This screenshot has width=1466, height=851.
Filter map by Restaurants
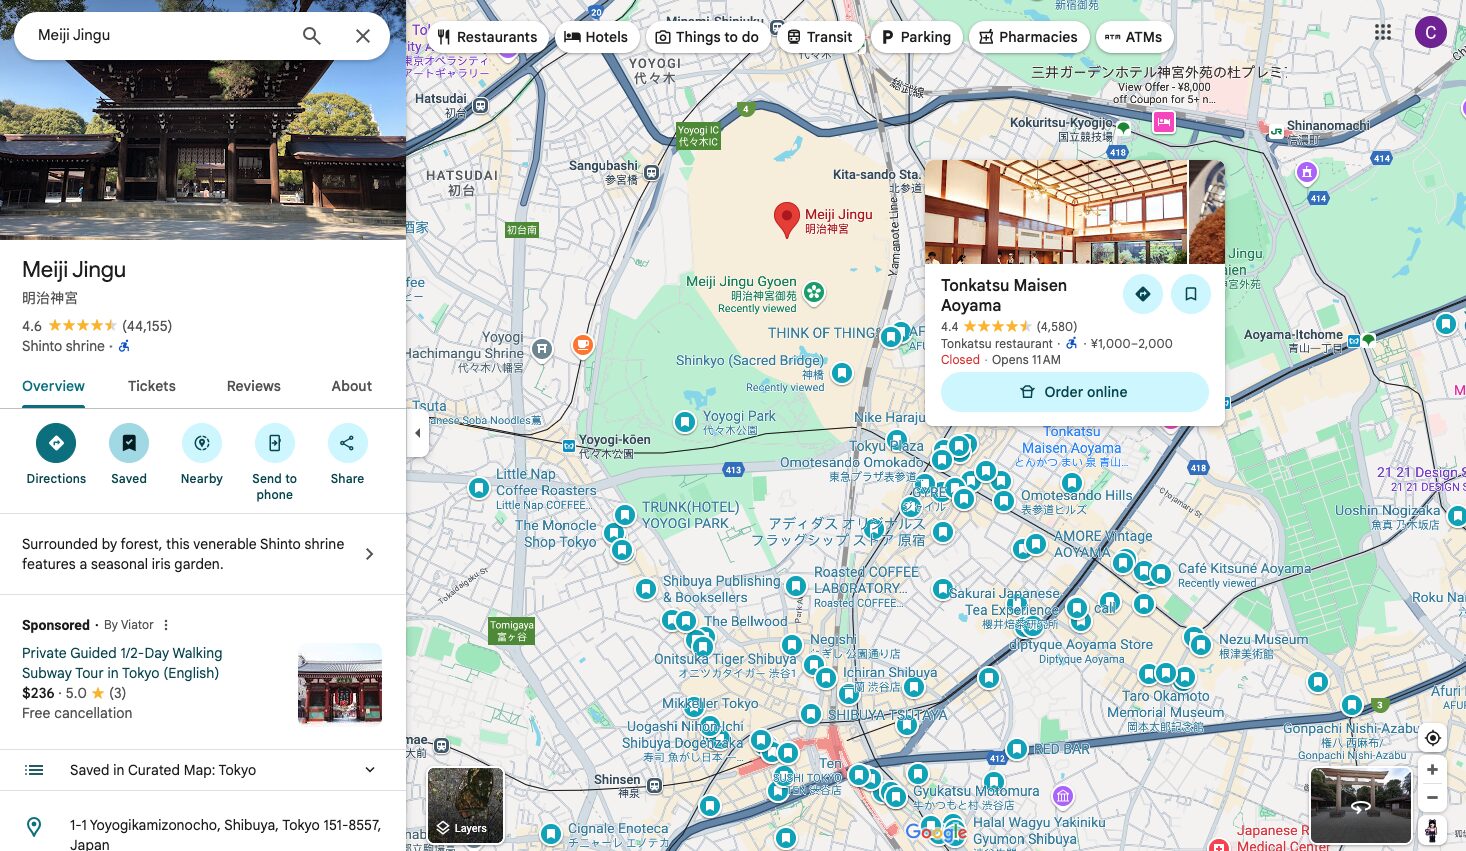click(487, 37)
